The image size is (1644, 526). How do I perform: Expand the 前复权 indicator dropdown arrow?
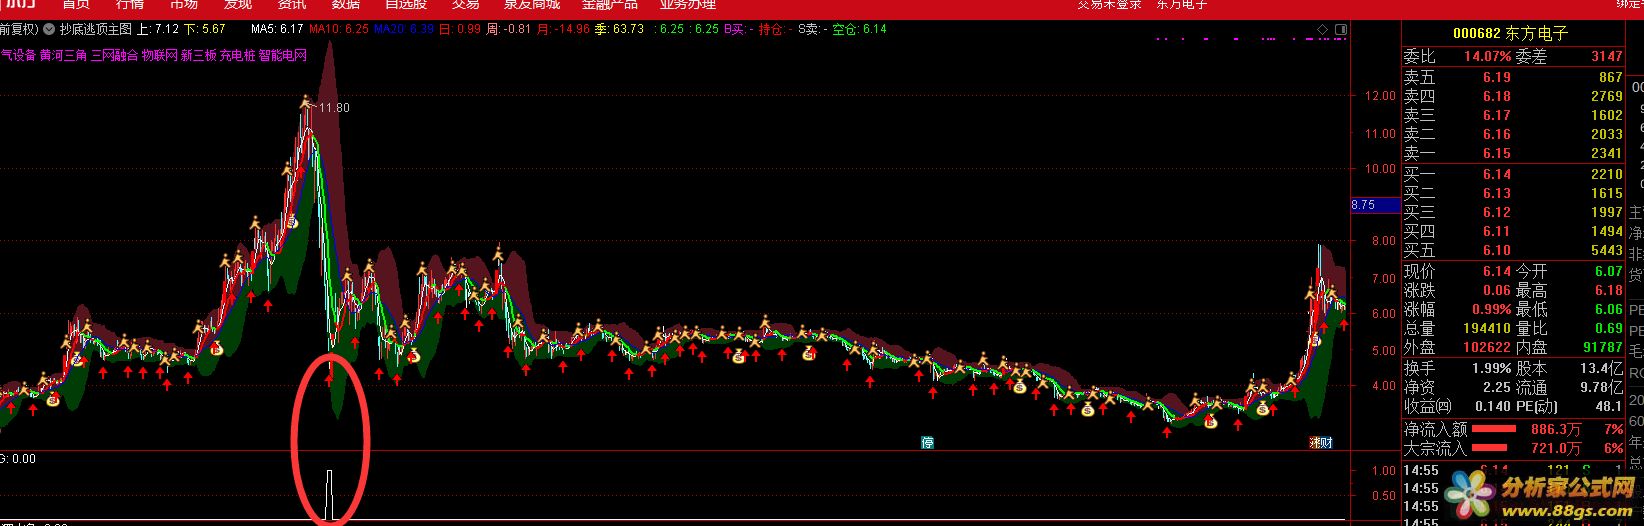(x=48, y=29)
